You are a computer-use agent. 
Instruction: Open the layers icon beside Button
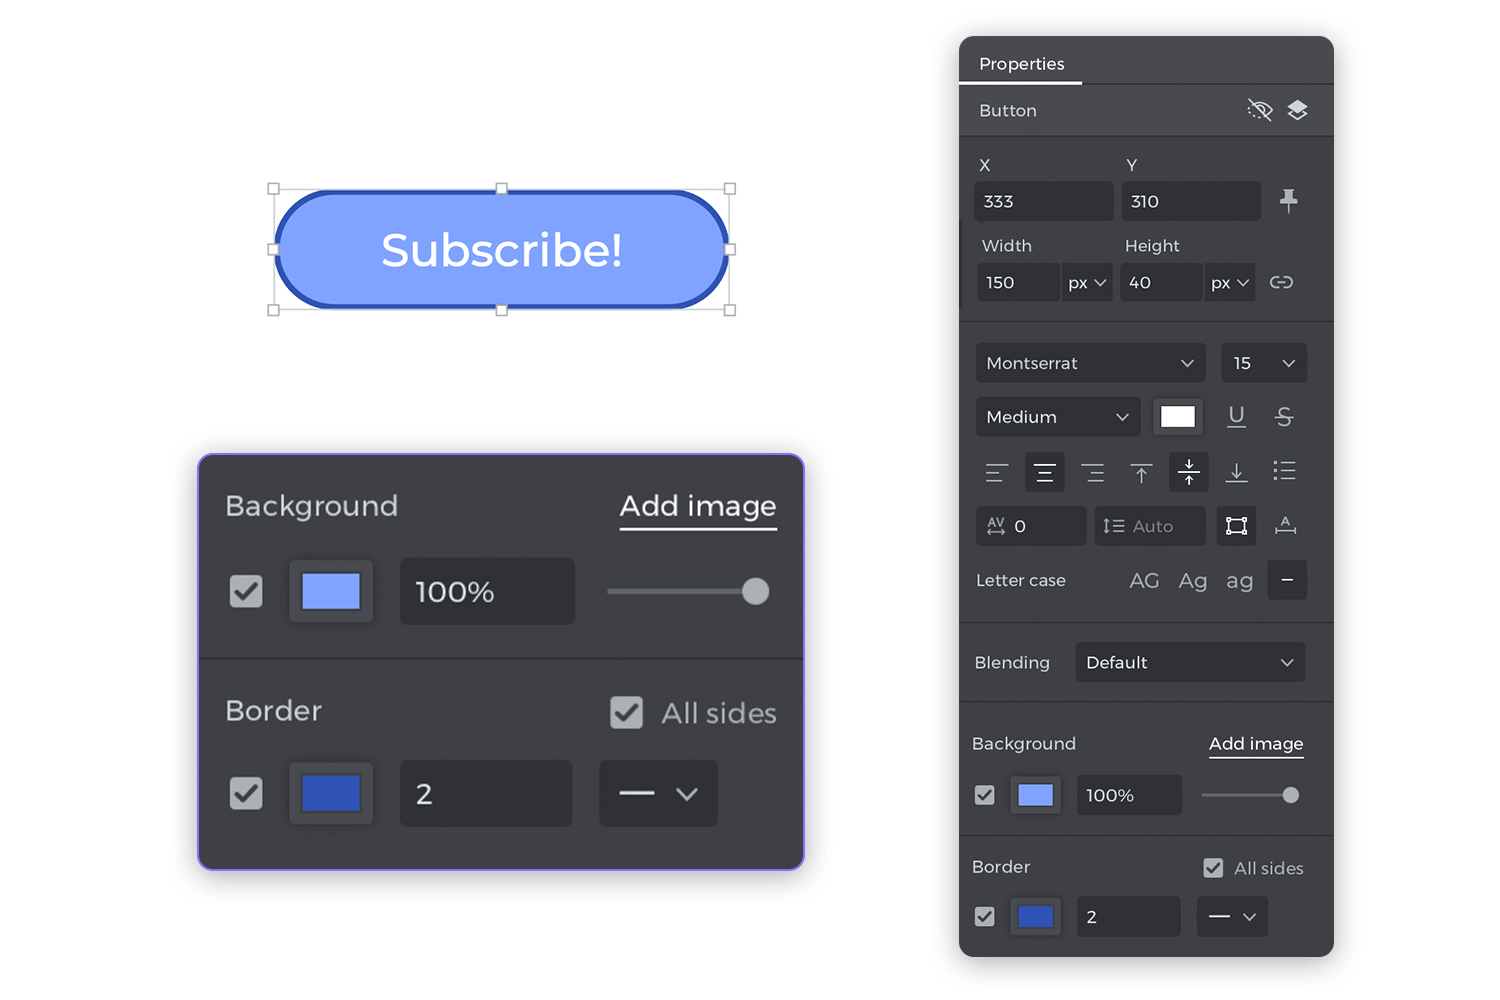click(1297, 110)
